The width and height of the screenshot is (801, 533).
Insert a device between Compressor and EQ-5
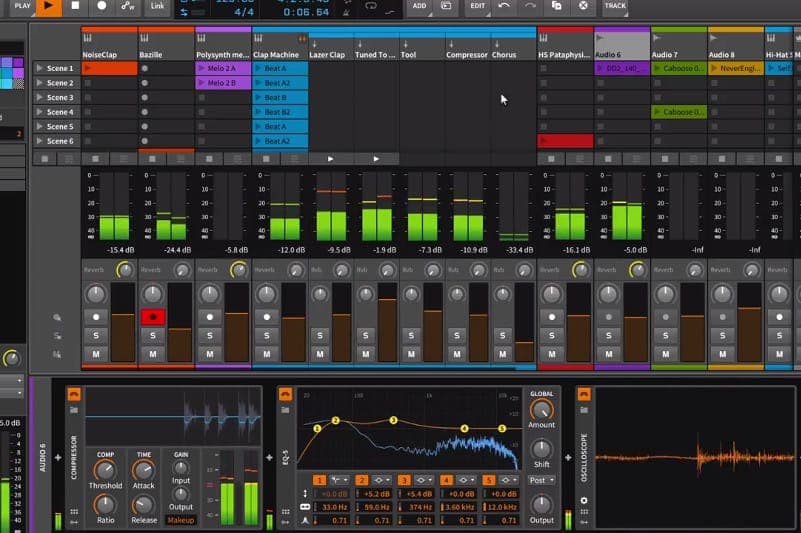(x=269, y=457)
